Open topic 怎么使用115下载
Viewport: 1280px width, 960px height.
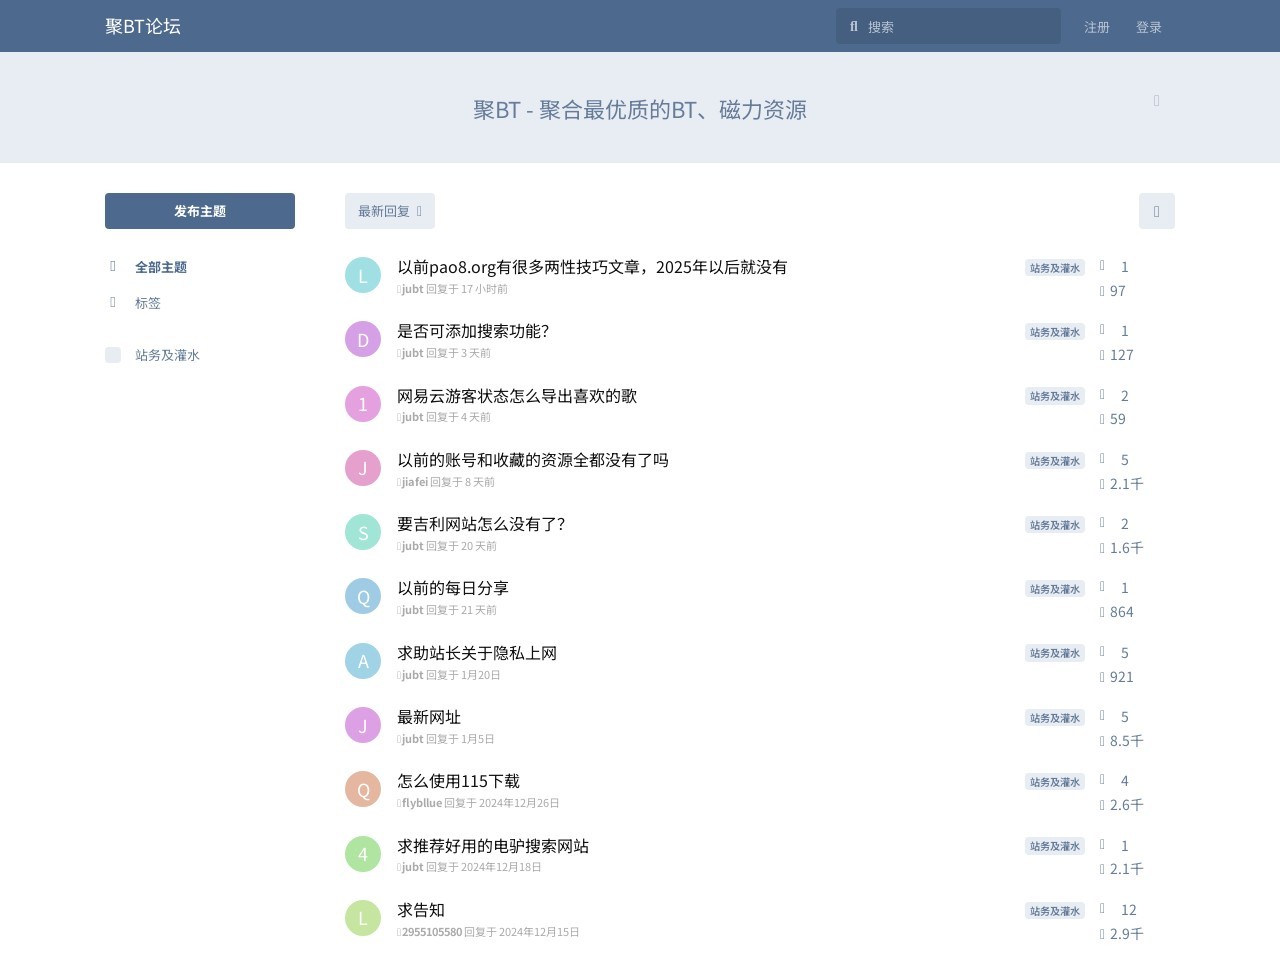tap(459, 781)
